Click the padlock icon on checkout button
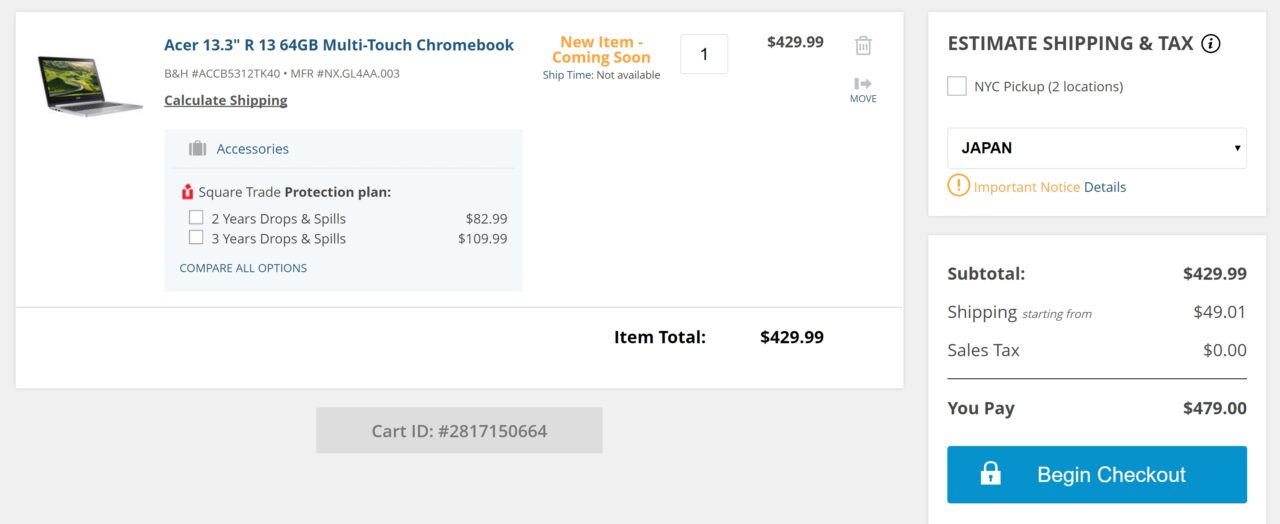This screenshot has height=524, width=1280. tap(991, 474)
